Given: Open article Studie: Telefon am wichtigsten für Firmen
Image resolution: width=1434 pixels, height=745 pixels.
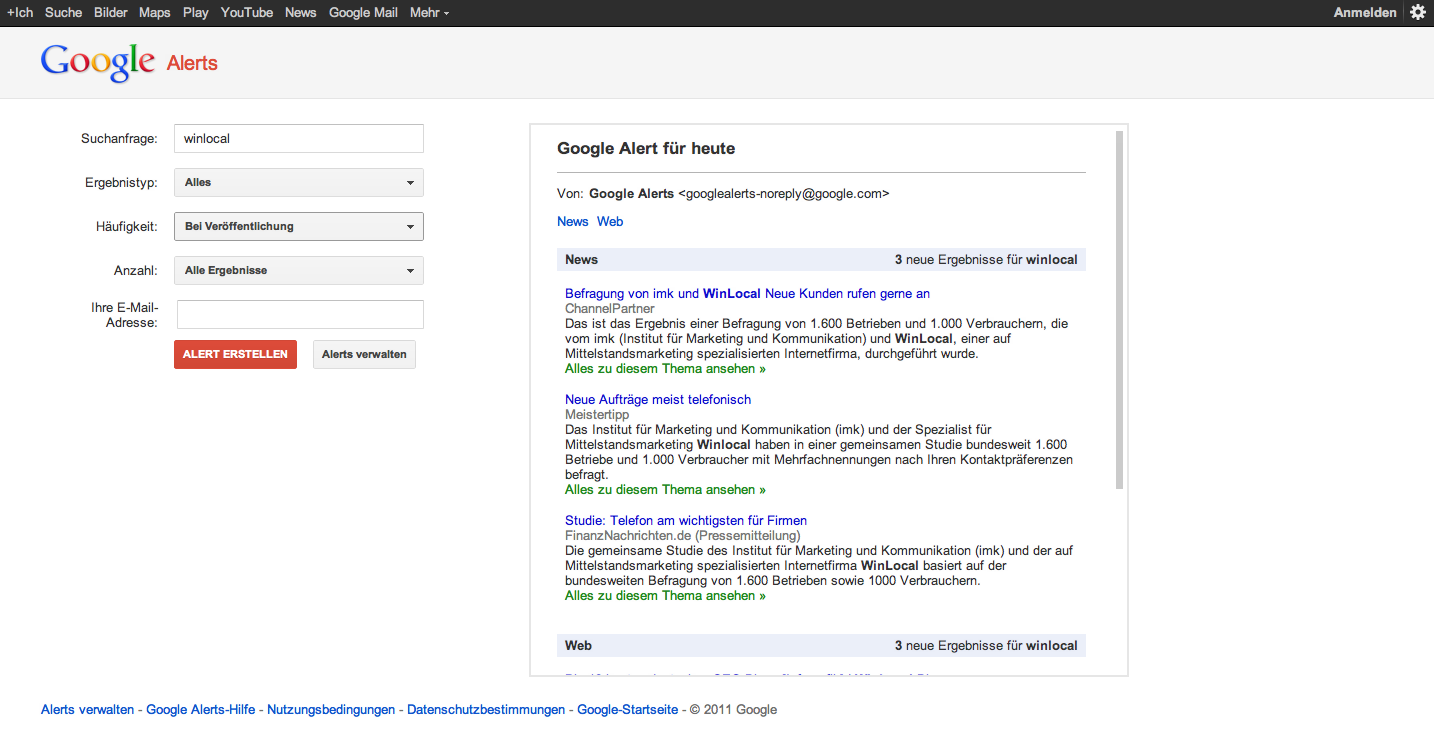Looking at the screenshot, I should tap(686, 521).
